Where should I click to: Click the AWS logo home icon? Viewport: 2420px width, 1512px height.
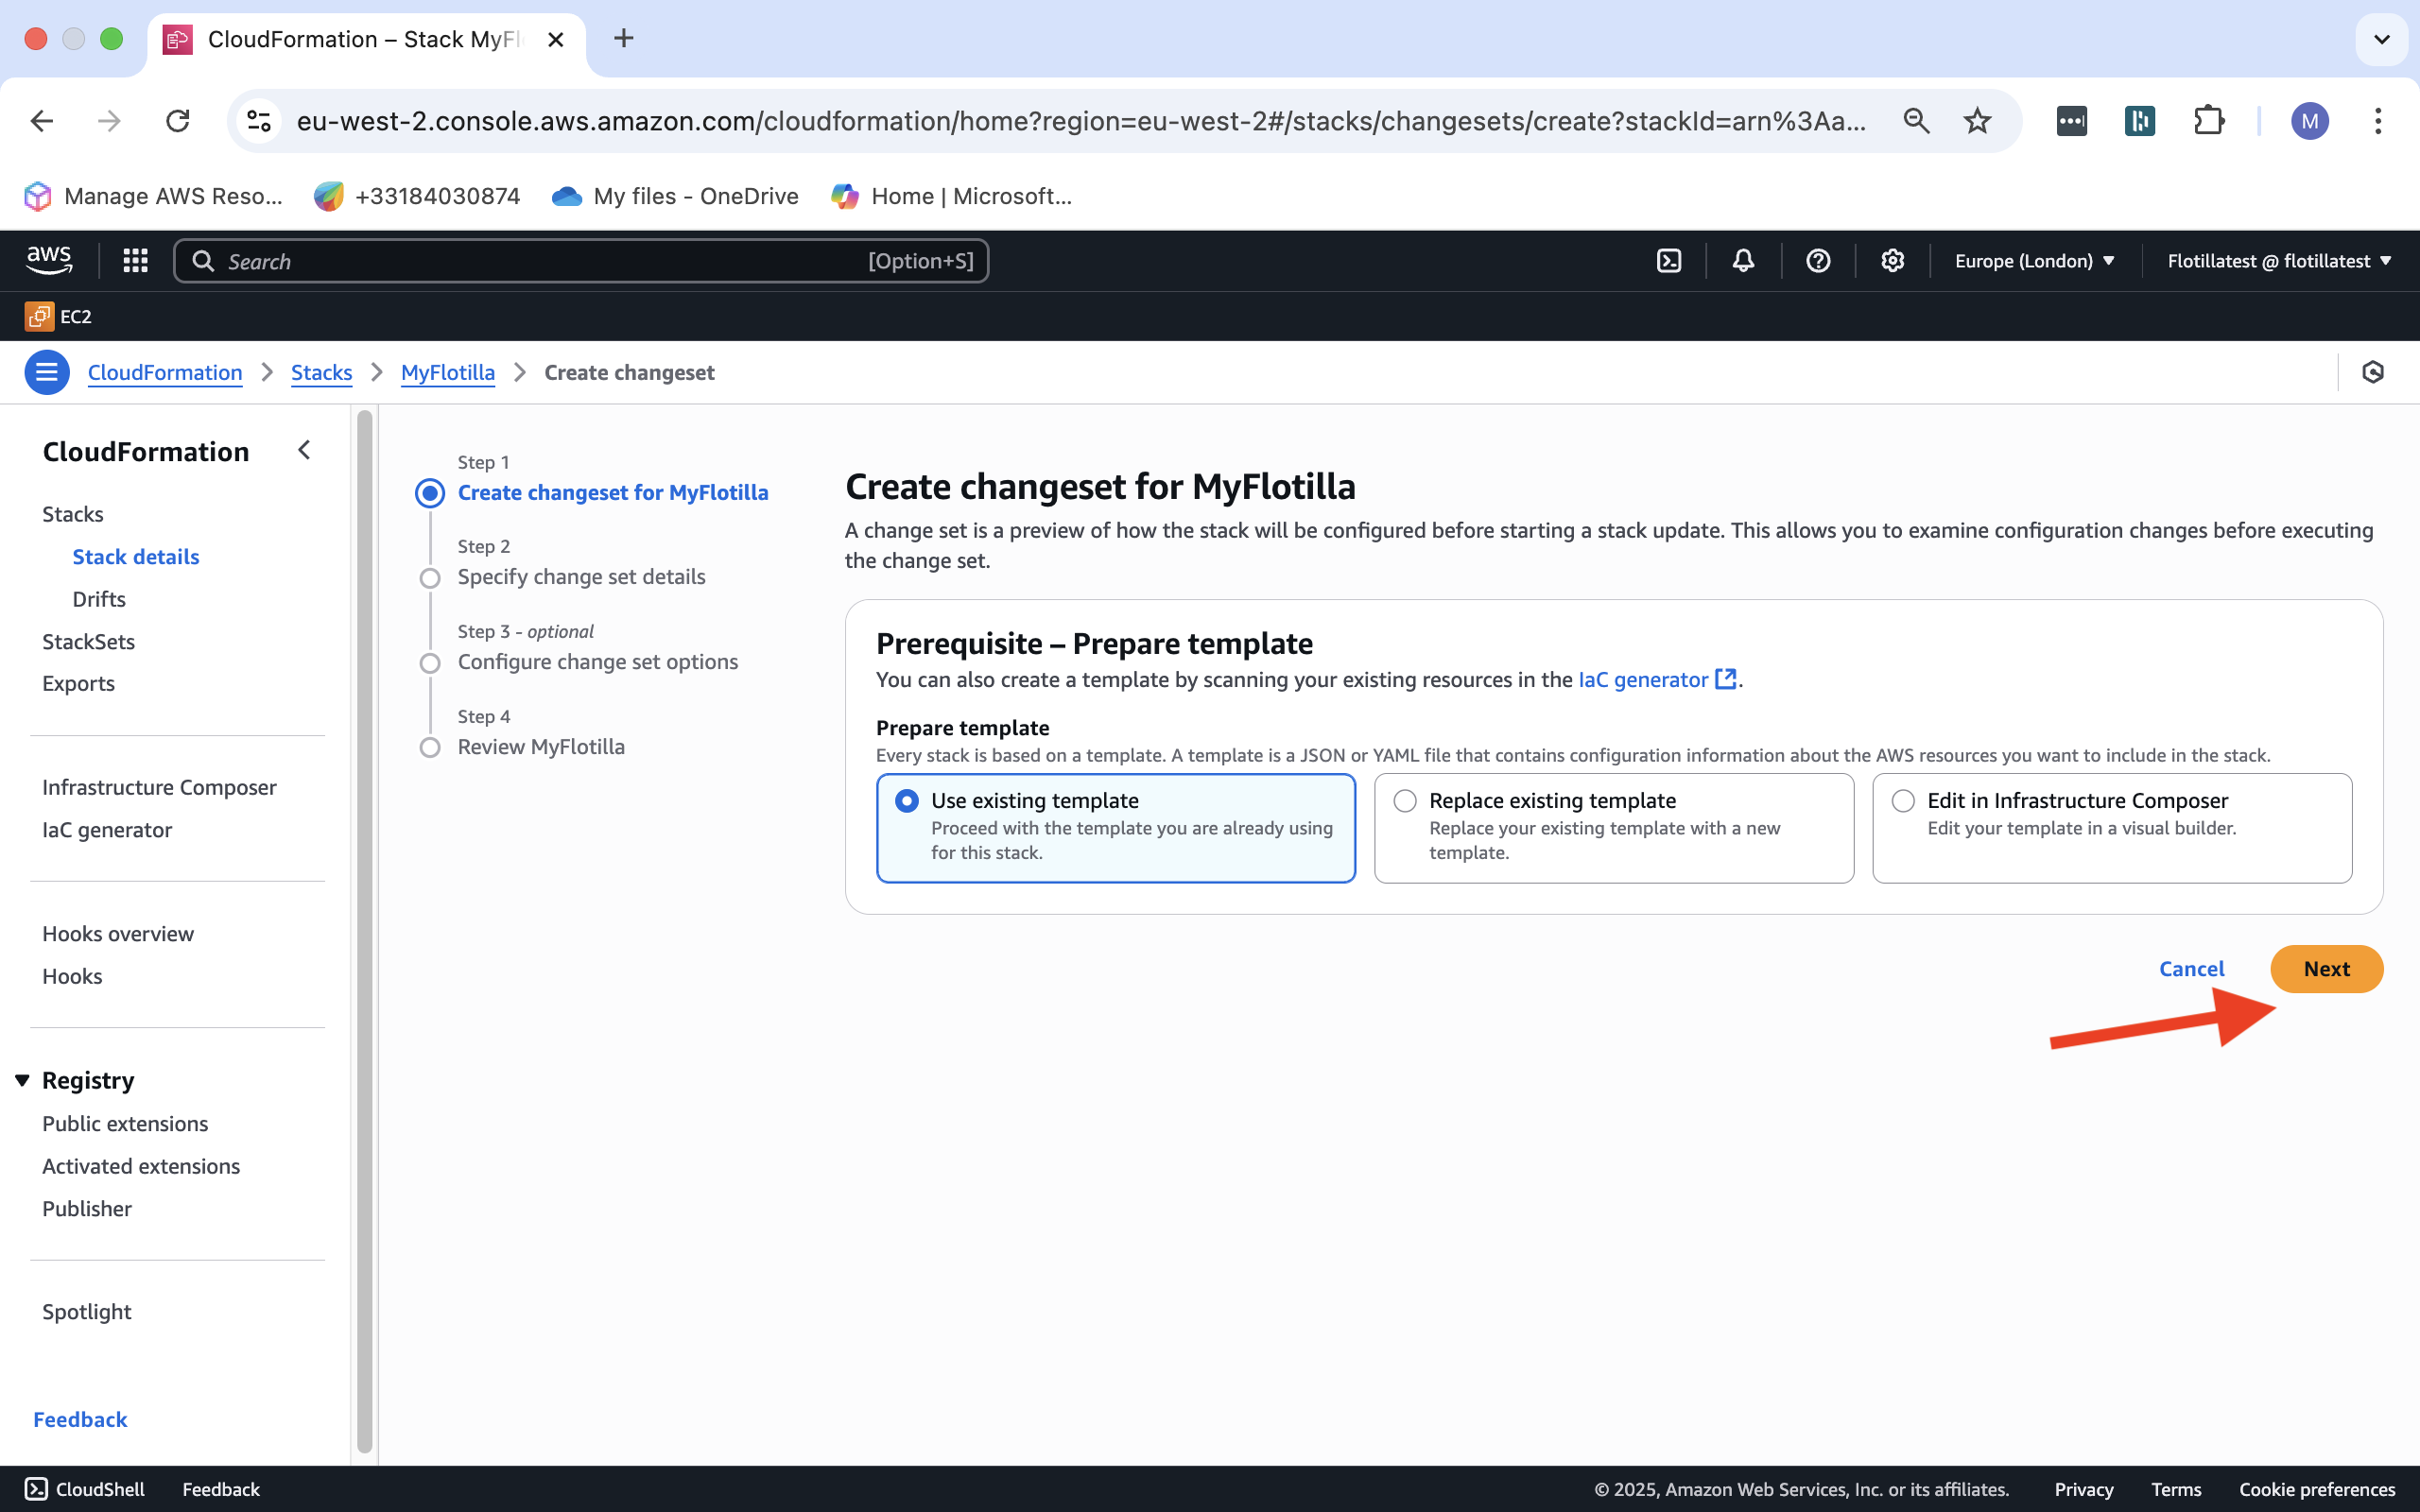click(x=48, y=260)
